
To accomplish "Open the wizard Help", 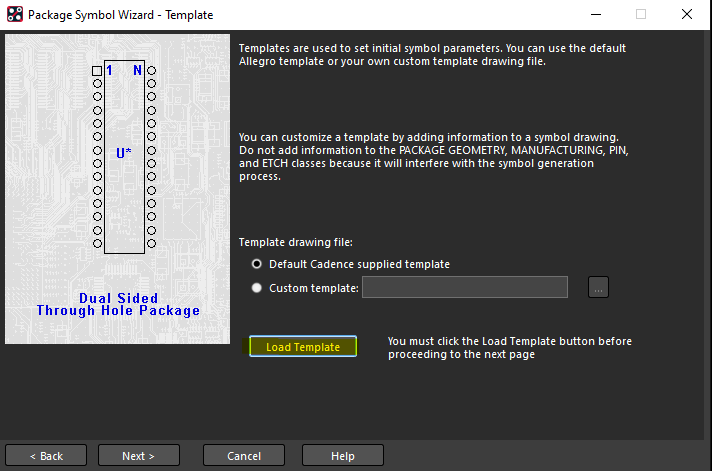I will pos(343,455).
